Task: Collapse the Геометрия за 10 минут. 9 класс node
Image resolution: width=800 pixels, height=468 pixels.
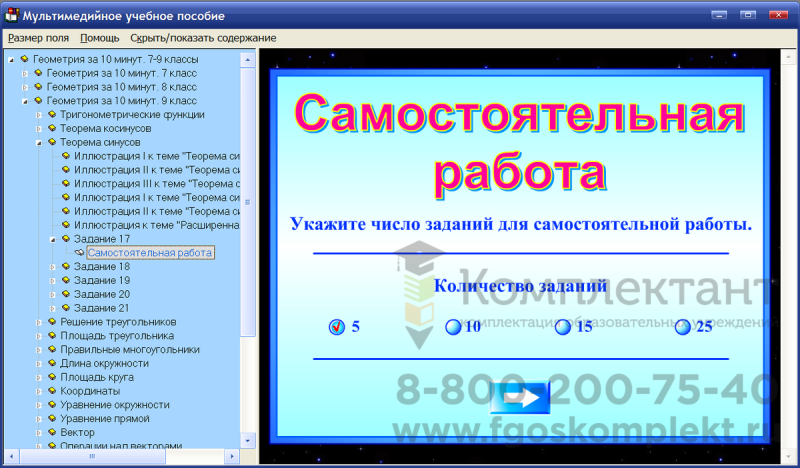Action: (x=24, y=101)
